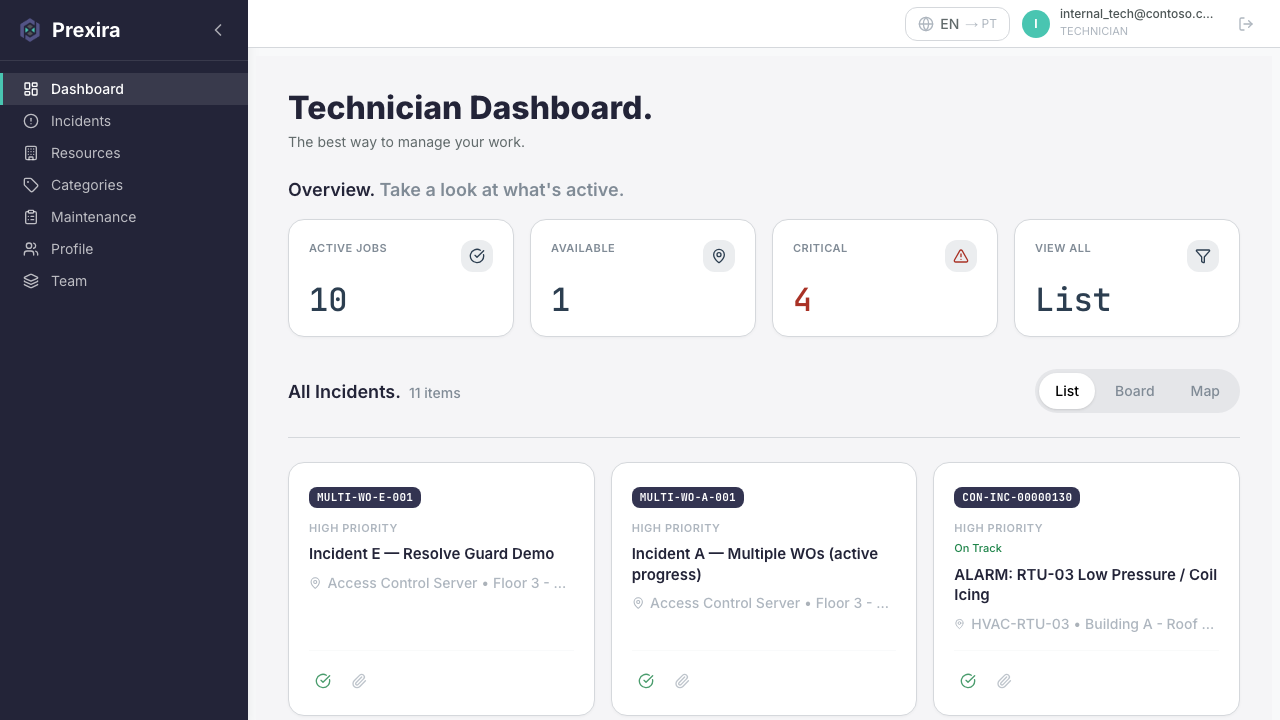
Task: Click the Resources building icon
Action: [x=31, y=153]
